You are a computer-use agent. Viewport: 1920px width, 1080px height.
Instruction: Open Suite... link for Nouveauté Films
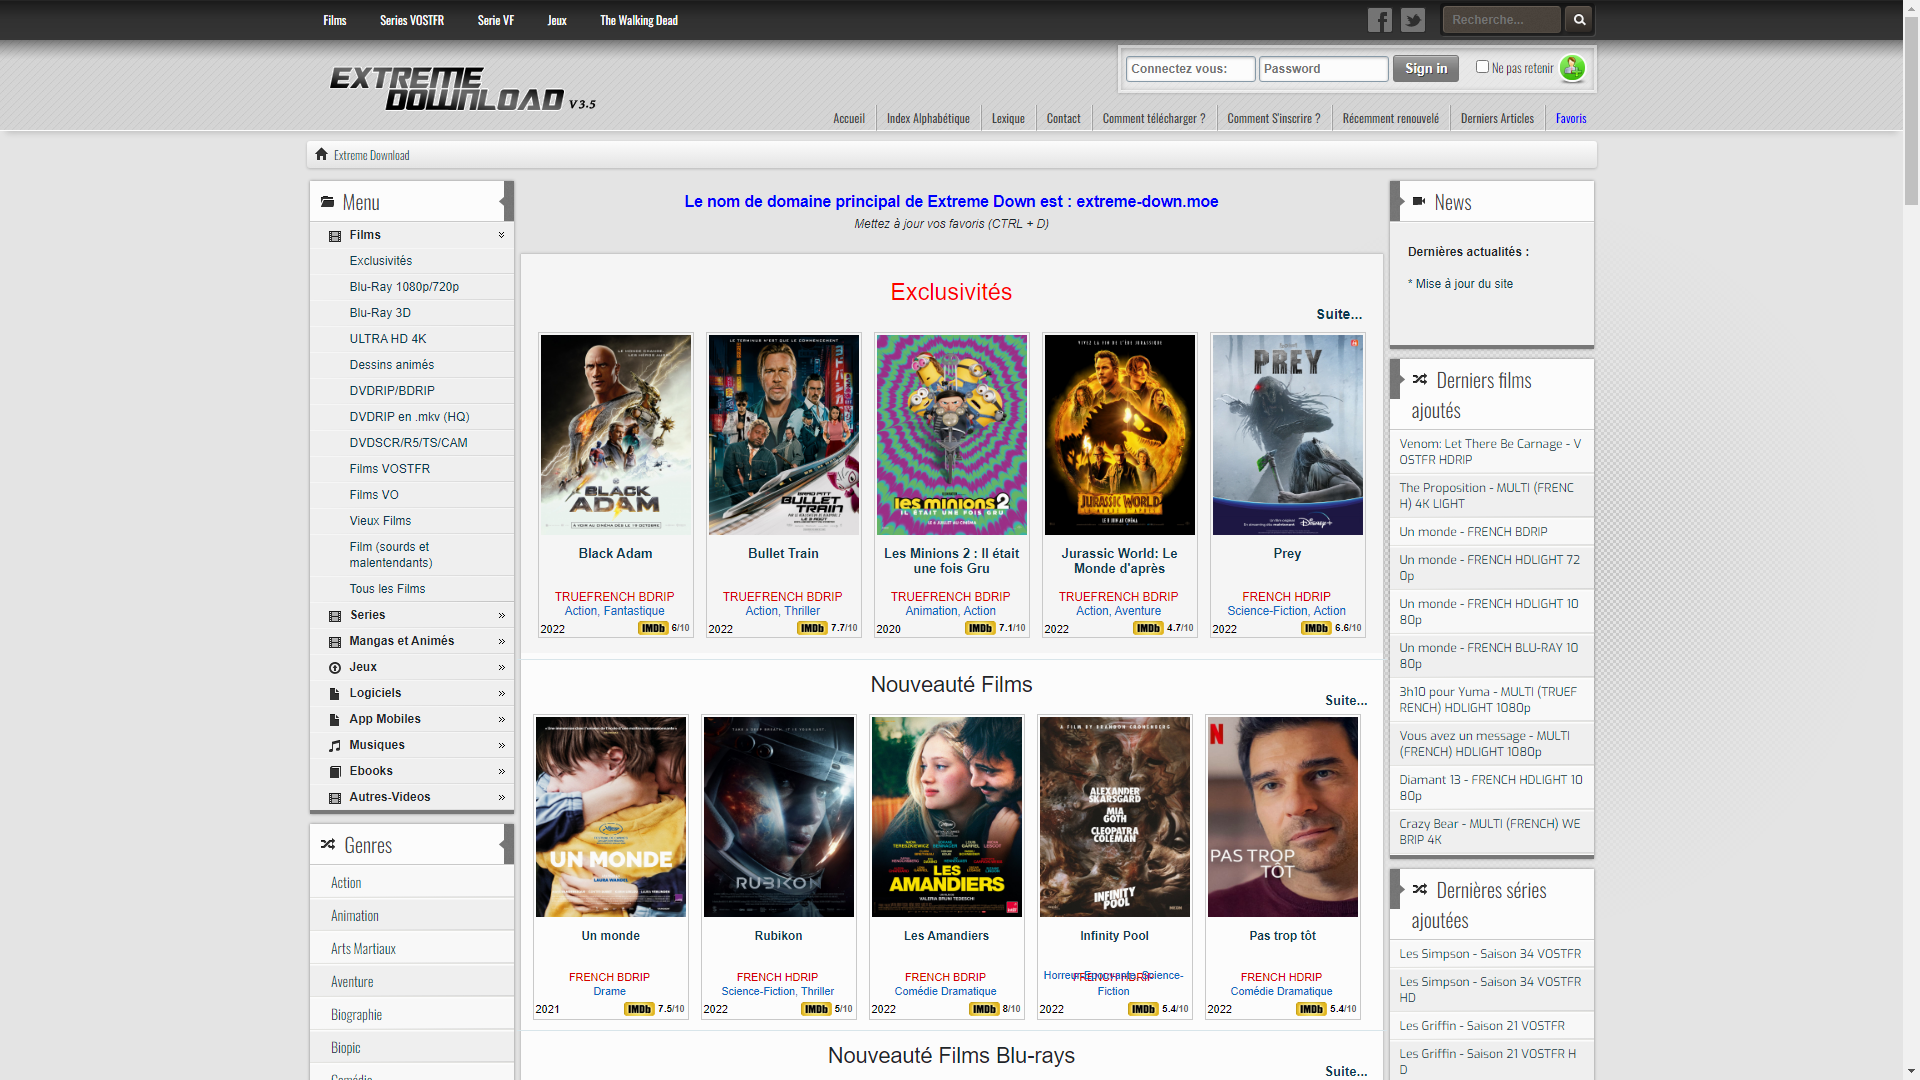[x=1346, y=700]
